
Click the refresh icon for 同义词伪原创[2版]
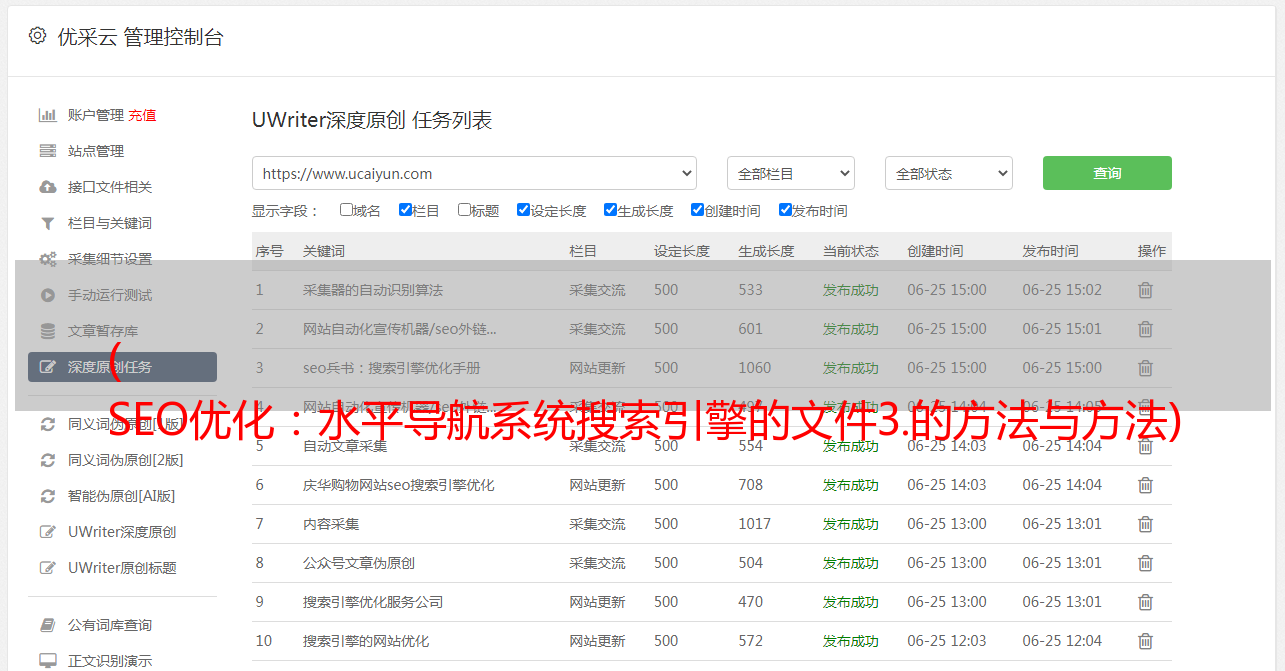coord(47,460)
